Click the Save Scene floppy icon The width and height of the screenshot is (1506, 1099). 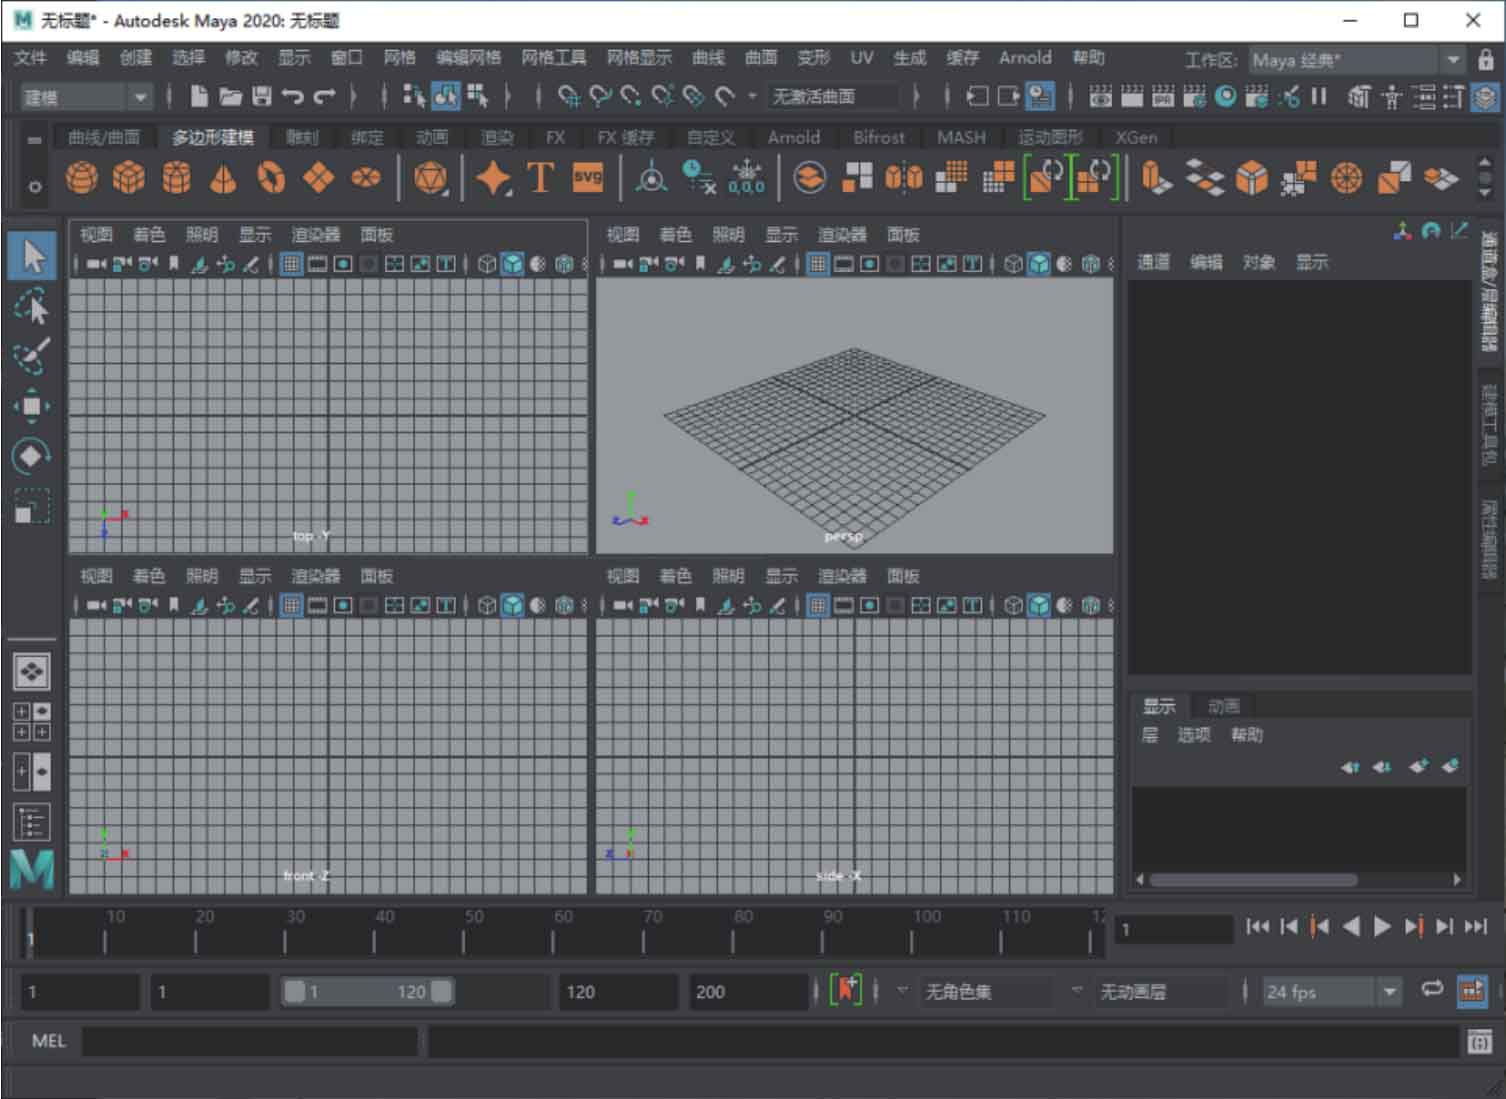(x=262, y=96)
